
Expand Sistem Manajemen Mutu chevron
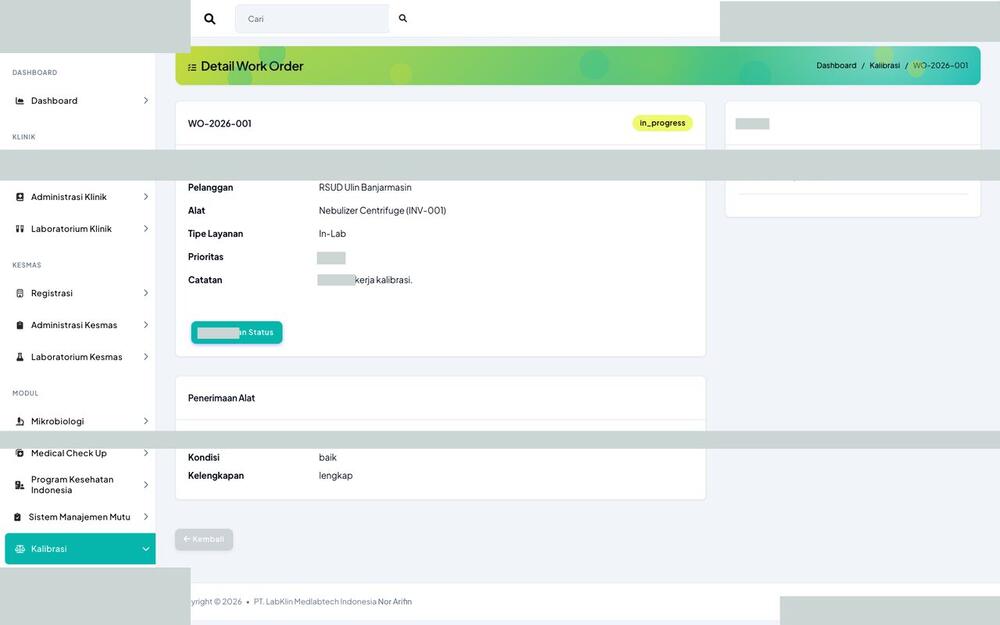point(146,517)
